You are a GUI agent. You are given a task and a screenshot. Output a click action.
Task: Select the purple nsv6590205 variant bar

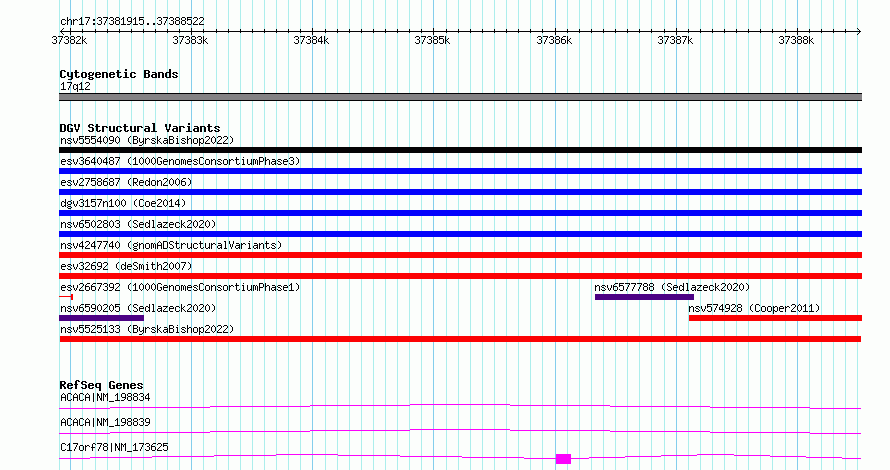click(102, 318)
